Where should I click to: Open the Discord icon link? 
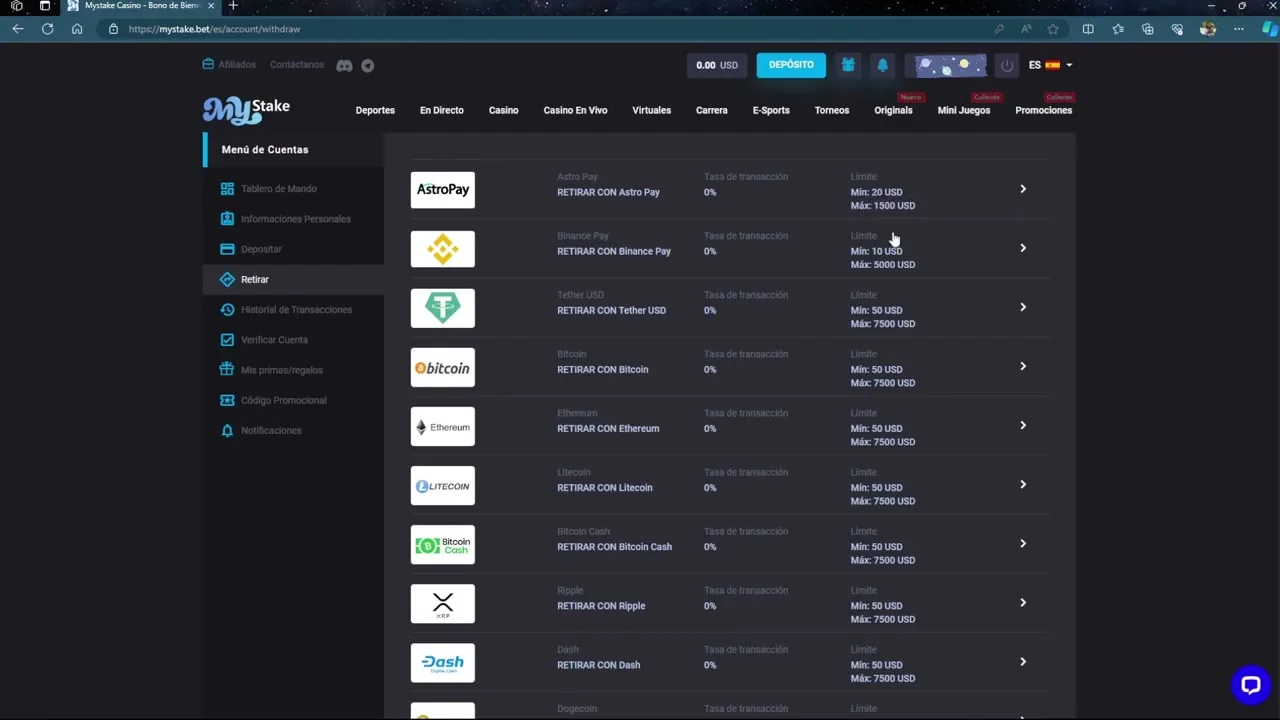344,66
